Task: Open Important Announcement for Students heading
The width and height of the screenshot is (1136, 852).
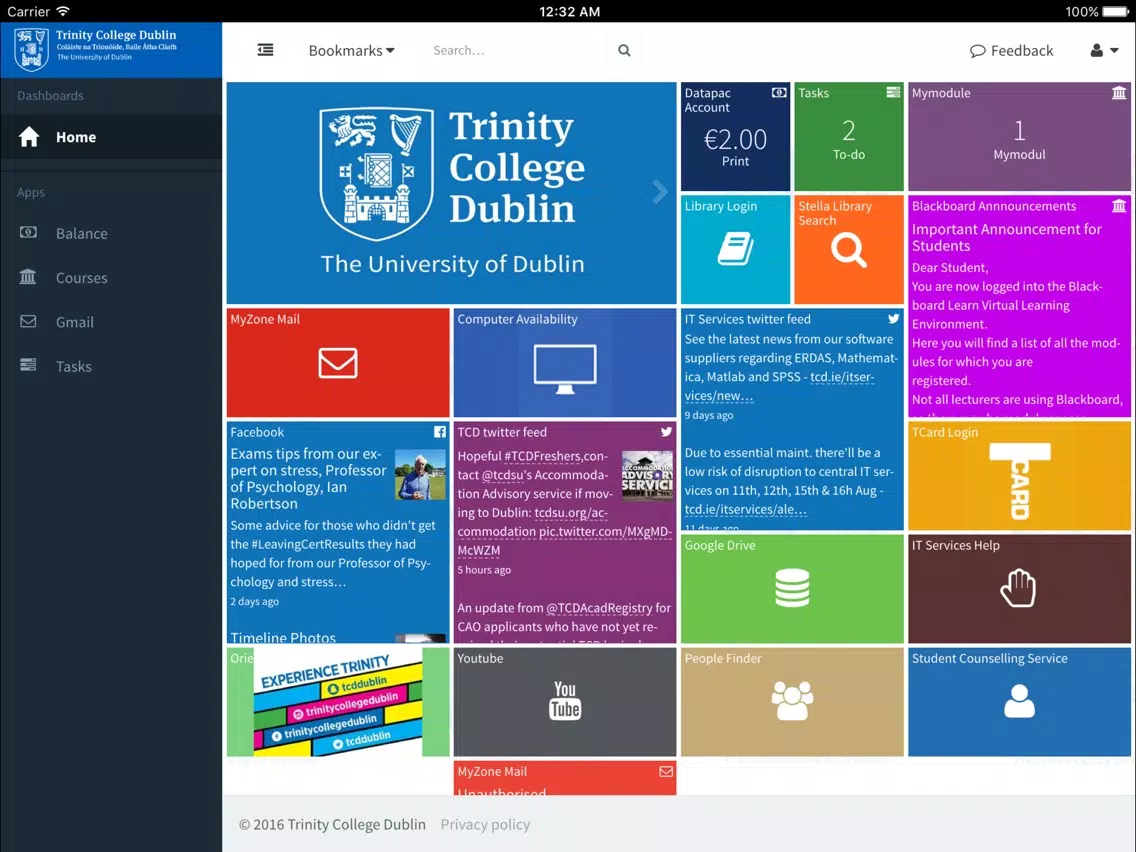Action: [x=1006, y=237]
